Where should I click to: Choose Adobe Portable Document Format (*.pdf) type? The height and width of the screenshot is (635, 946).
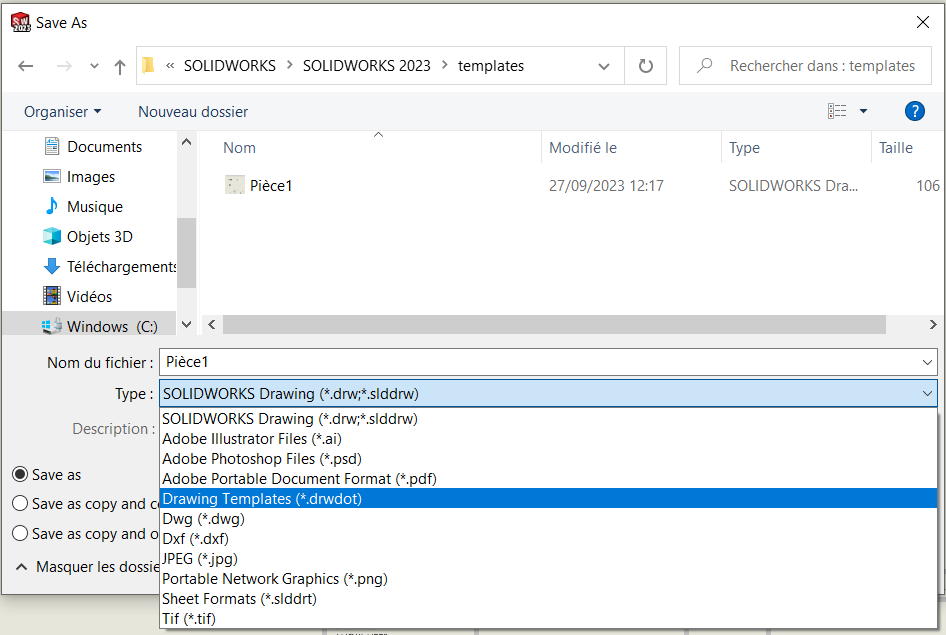click(299, 478)
